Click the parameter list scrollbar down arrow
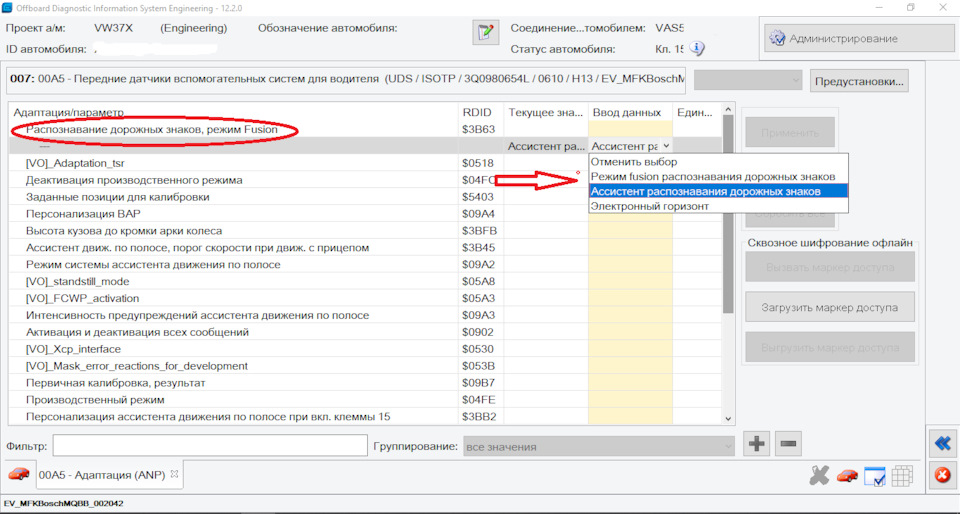The width and height of the screenshot is (960, 514). (x=728, y=419)
